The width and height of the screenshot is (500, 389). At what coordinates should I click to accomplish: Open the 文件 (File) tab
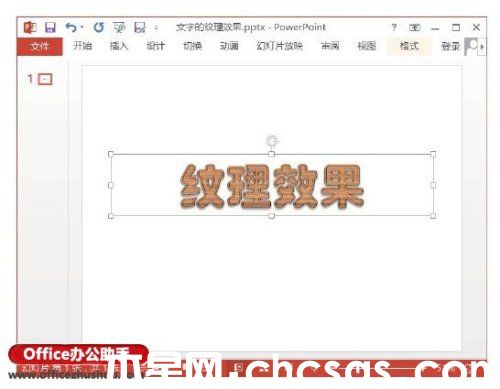(x=40, y=46)
